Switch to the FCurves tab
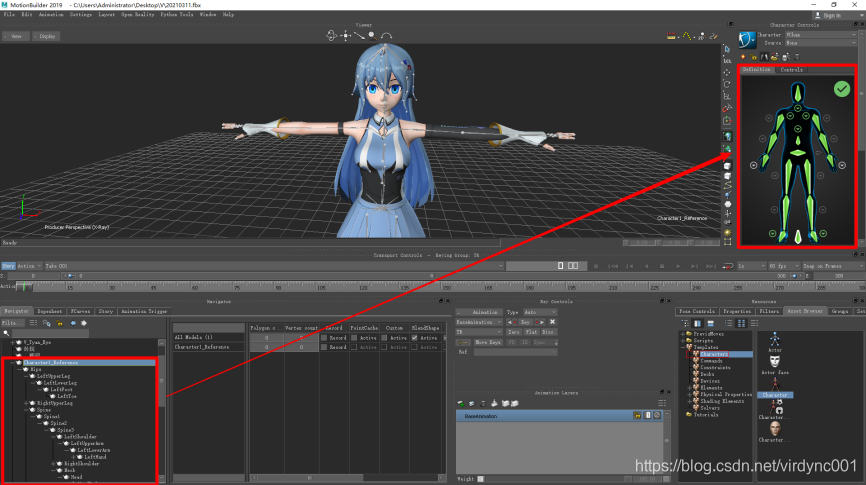The image size is (866, 485). pos(80,312)
